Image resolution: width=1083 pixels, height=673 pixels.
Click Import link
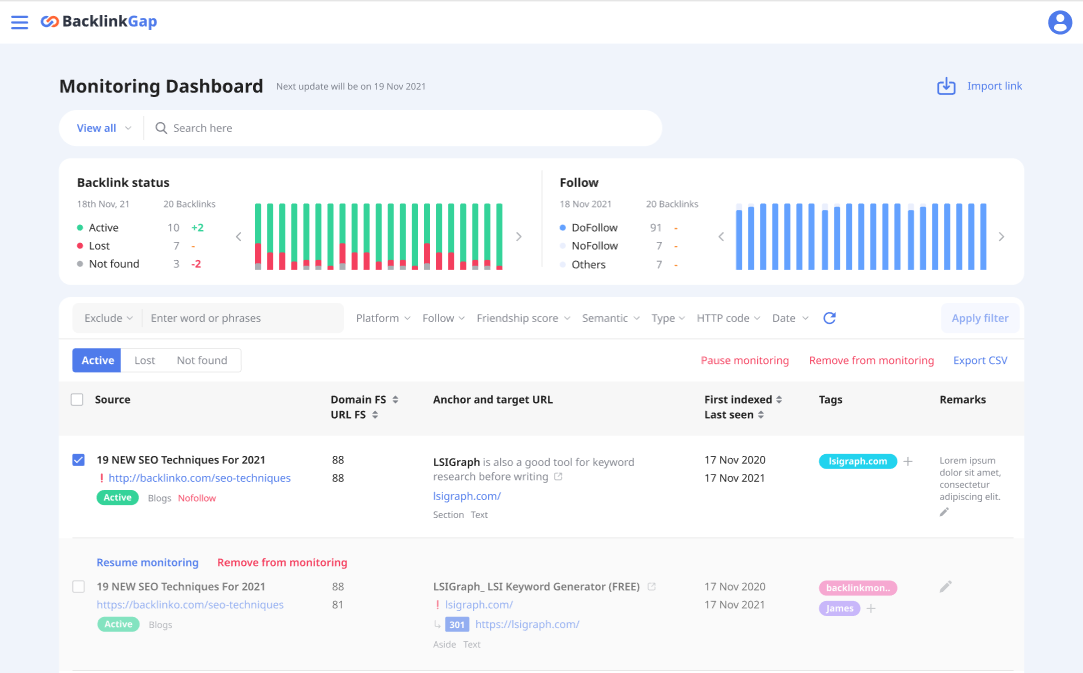coord(995,86)
